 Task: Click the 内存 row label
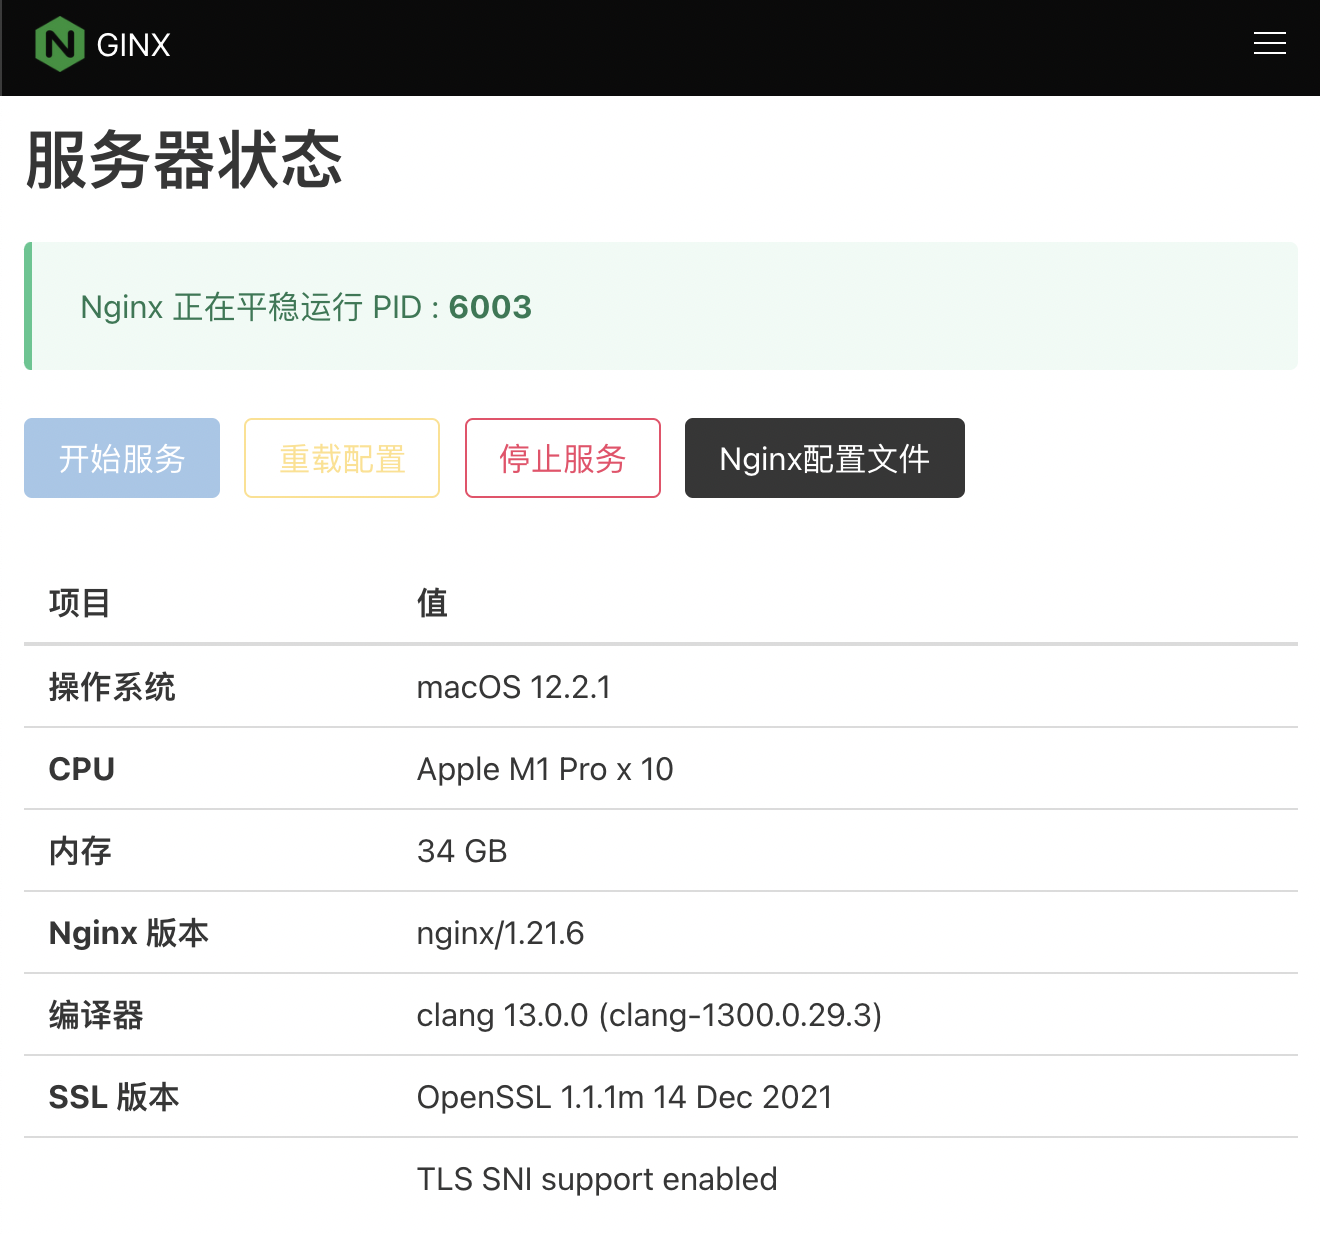point(80,851)
